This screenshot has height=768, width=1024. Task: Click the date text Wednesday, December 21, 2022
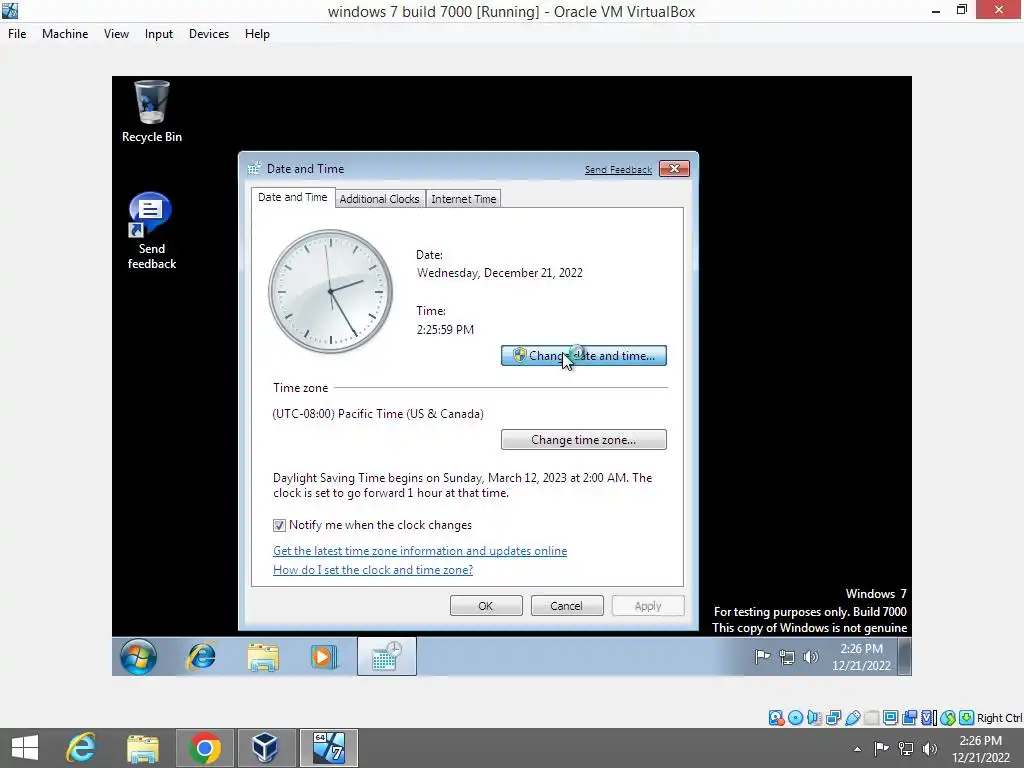point(500,273)
